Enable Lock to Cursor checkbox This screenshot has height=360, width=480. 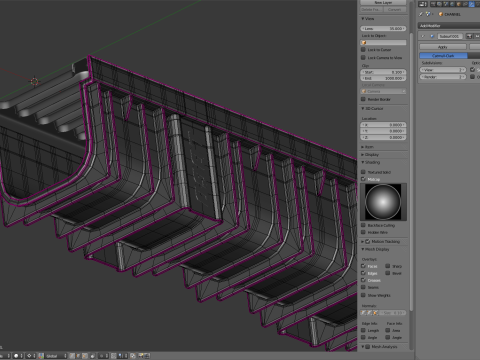click(363, 50)
